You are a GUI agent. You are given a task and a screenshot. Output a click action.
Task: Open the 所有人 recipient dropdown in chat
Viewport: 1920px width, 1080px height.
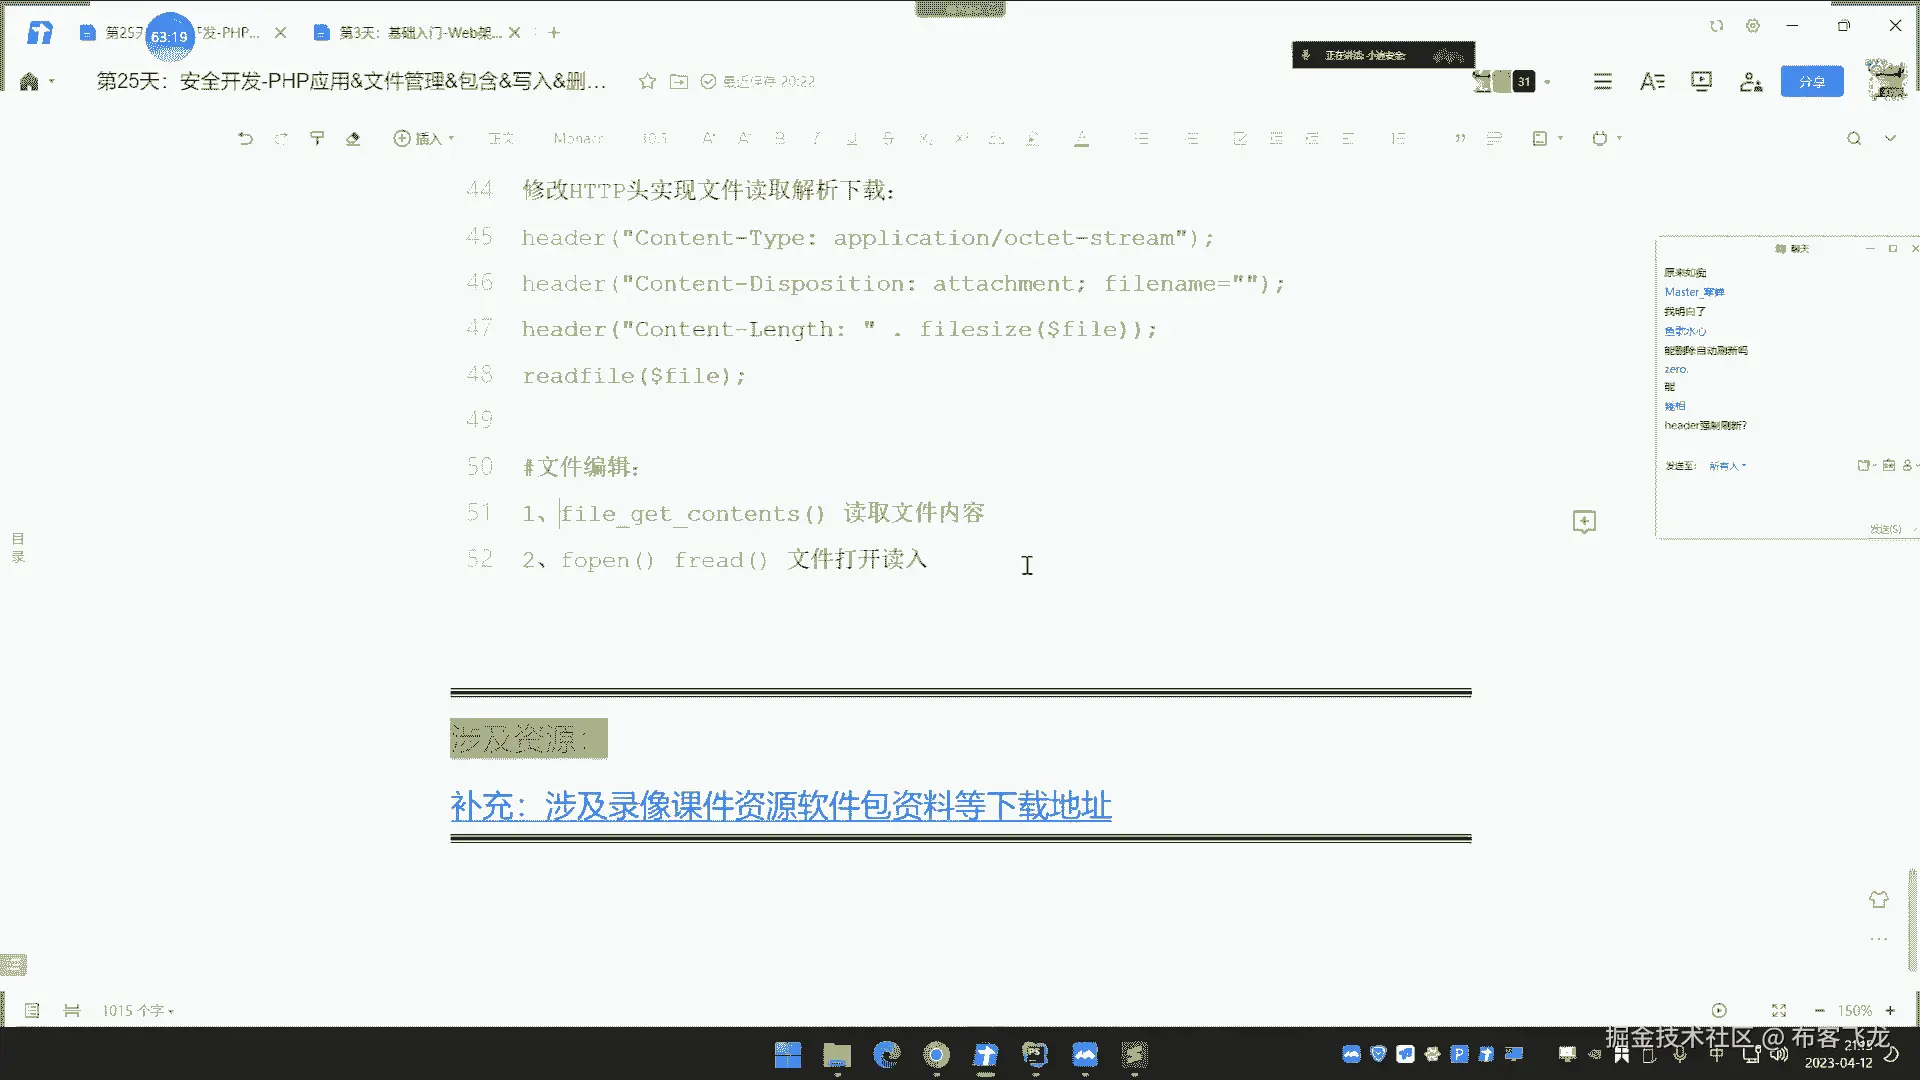click(x=1727, y=466)
